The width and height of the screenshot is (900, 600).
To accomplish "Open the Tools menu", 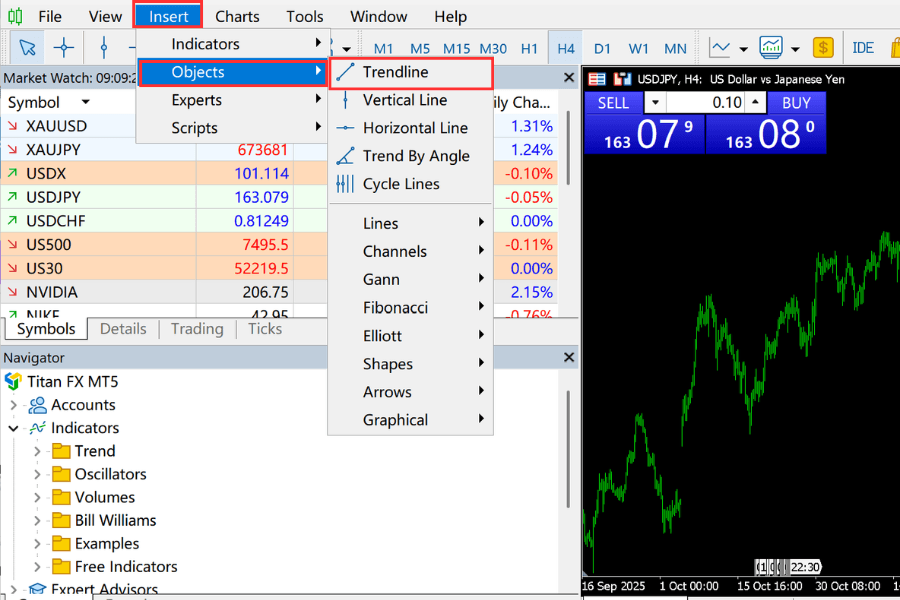I will tap(305, 17).
